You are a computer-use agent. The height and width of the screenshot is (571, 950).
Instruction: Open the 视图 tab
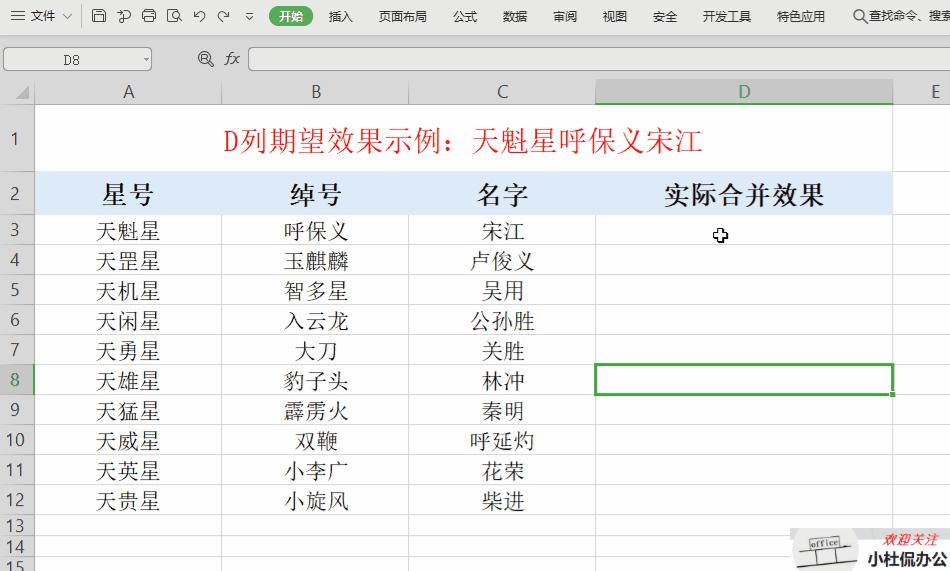tap(614, 16)
